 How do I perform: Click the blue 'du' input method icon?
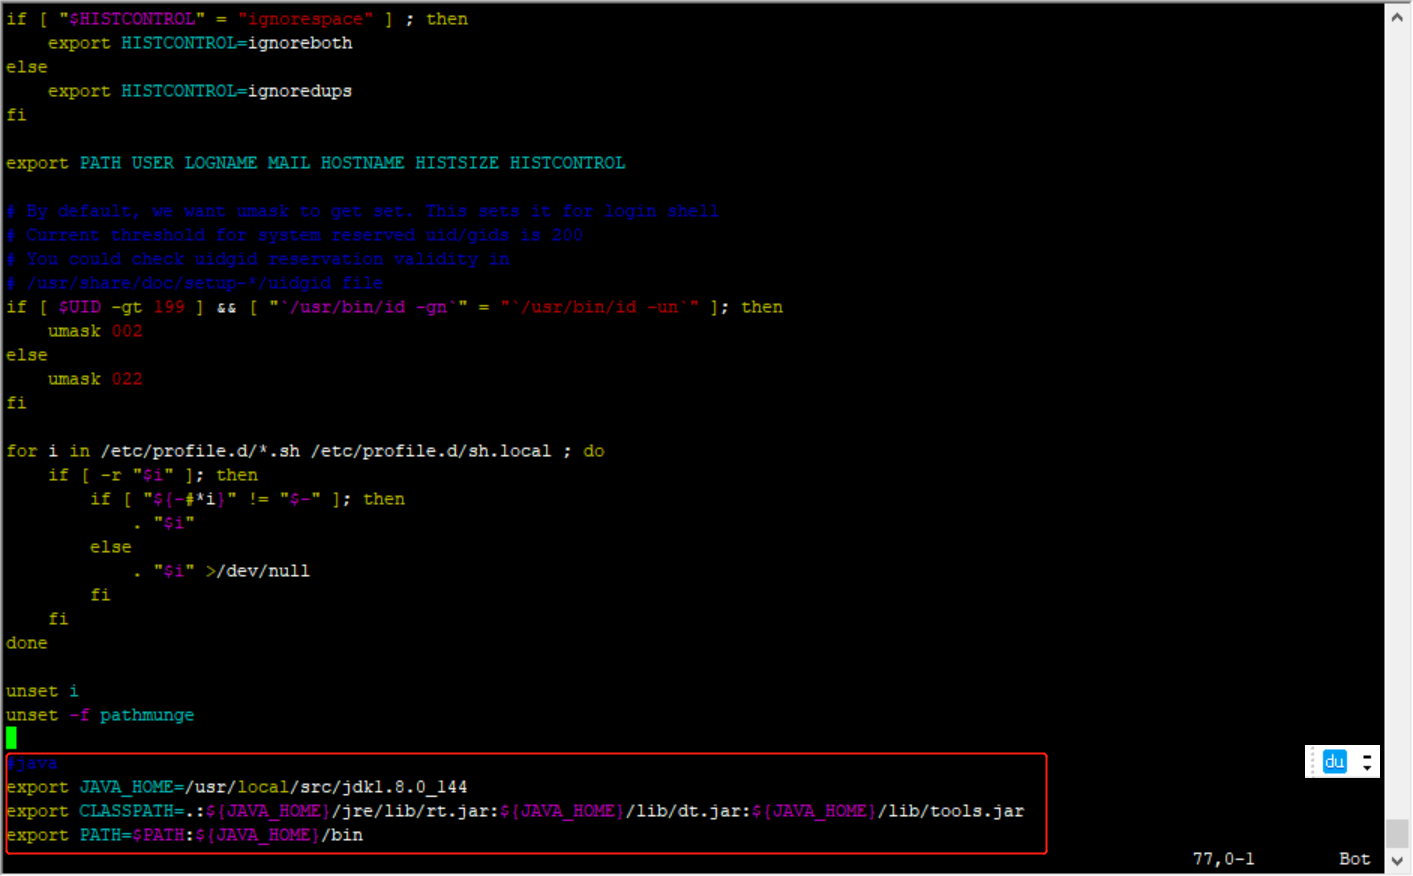pyautogui.click(x=1335, y=762)
